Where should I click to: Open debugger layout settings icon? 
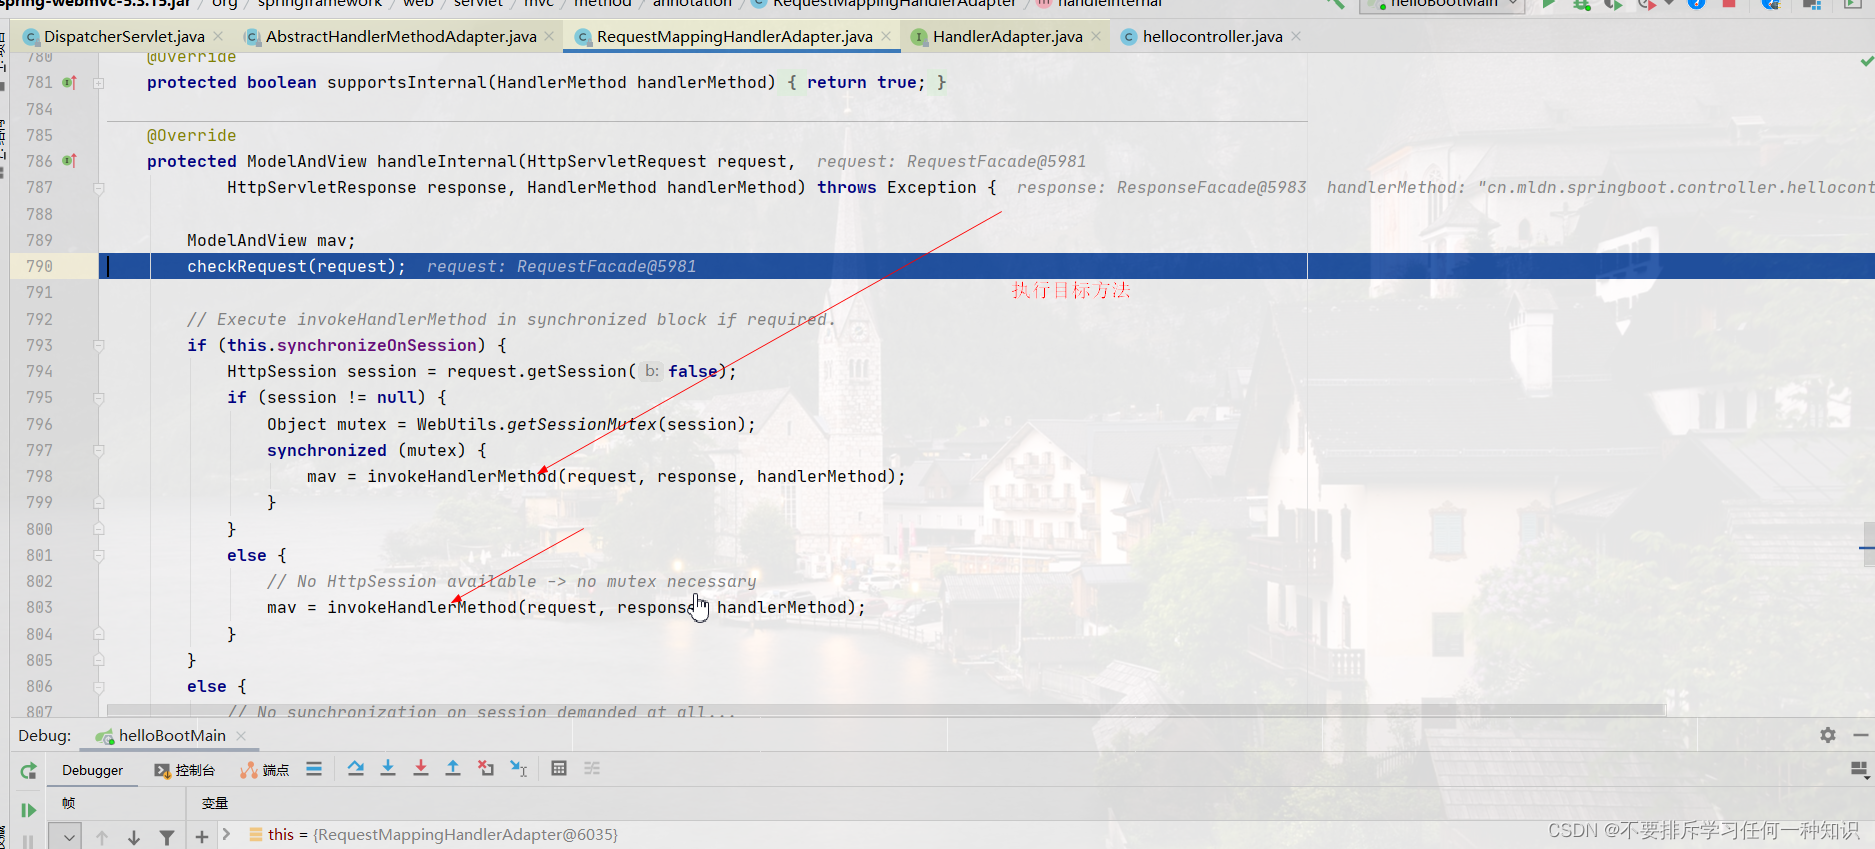(1859, 769)
